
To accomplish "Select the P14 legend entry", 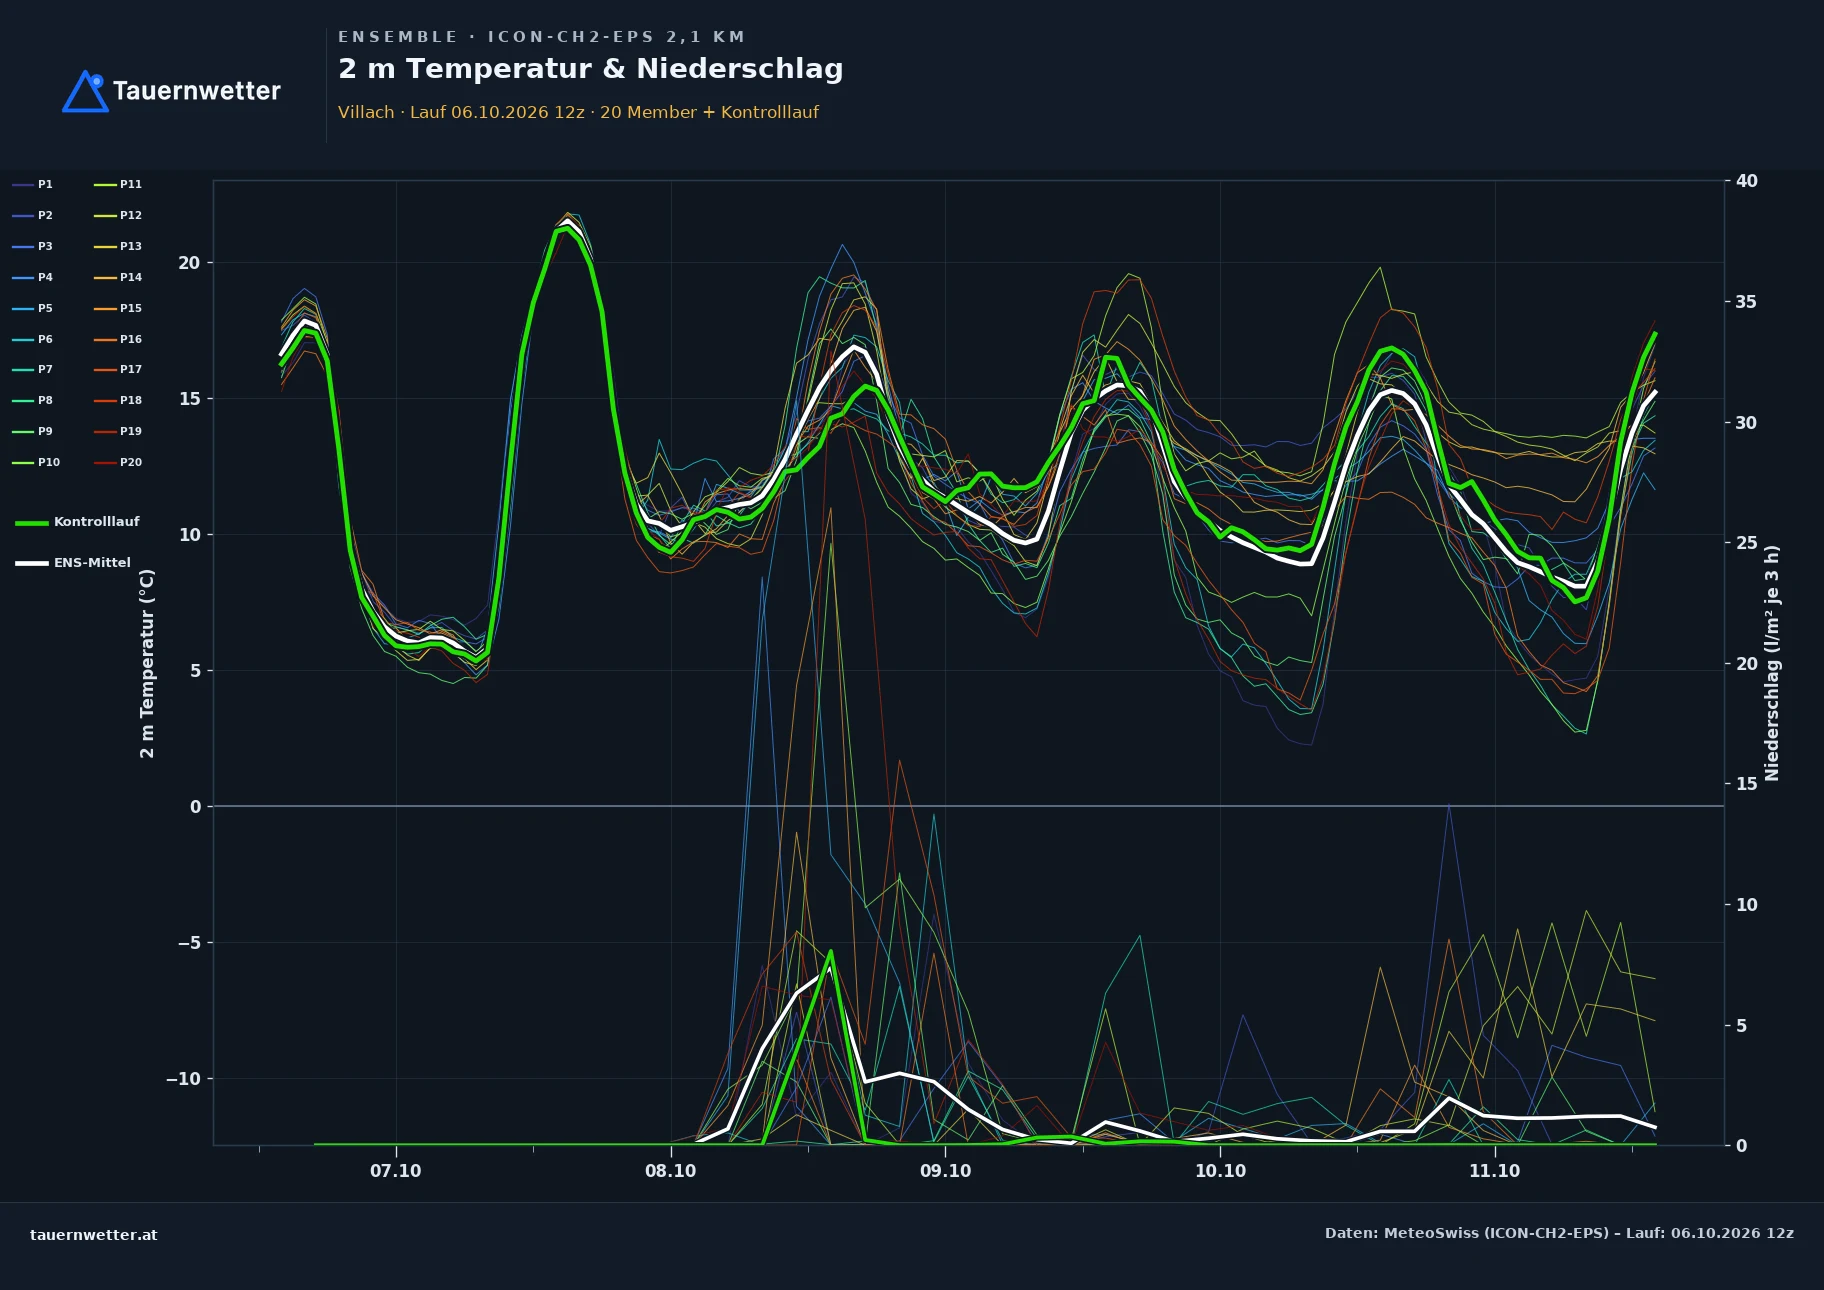I will coord(118,277).
